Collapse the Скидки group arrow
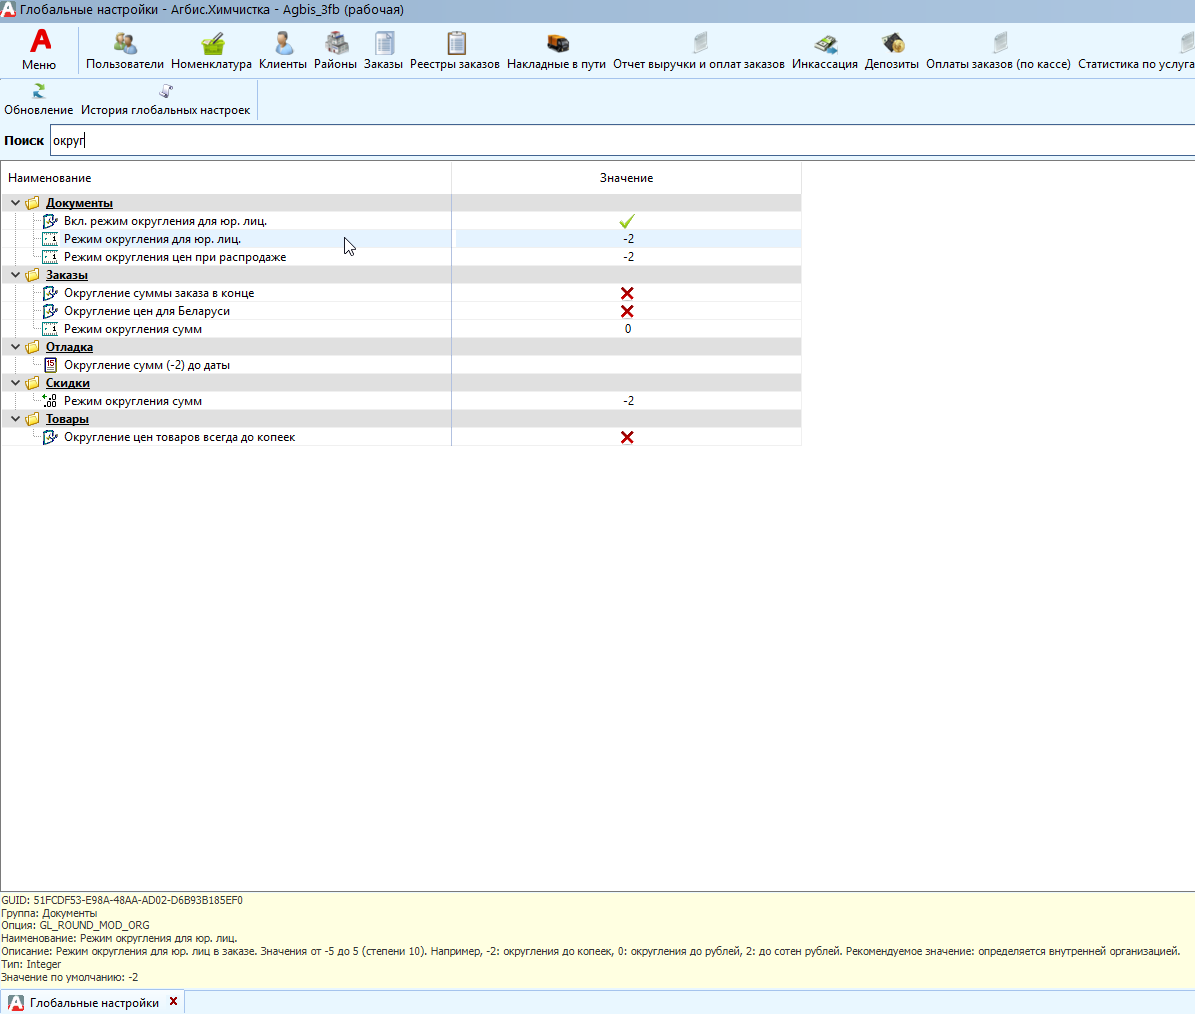 (15, 382)
